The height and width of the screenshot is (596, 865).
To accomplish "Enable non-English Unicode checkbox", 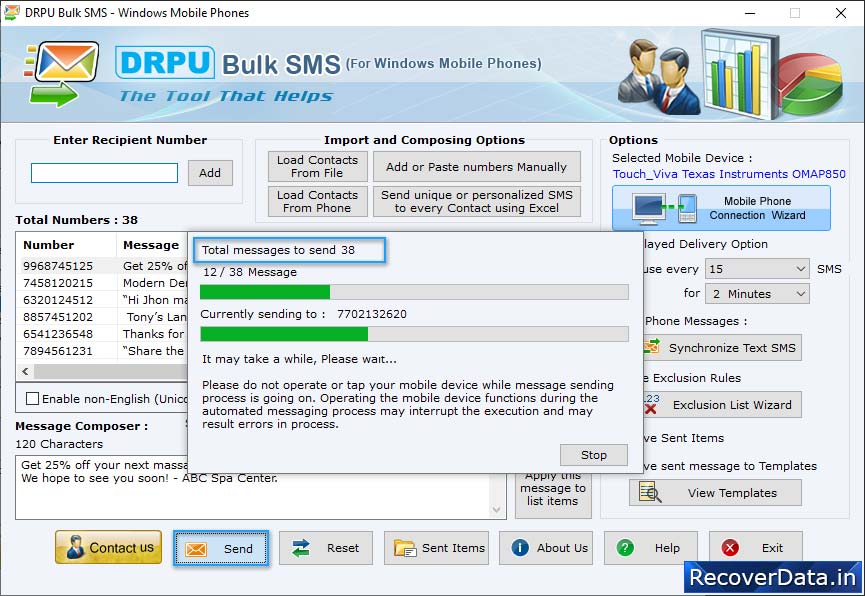I will tap(33, 398).
